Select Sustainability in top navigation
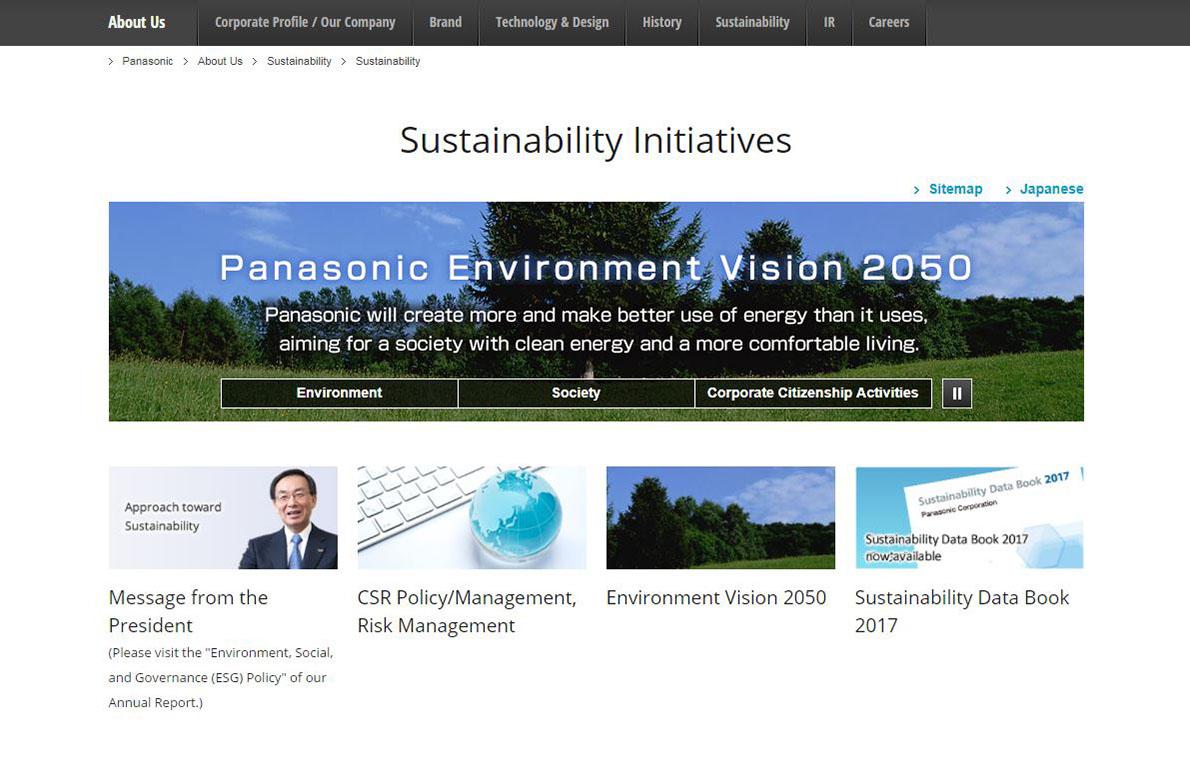Image resolution: width=1190 pixels, height=784 pixels. click(752, 22)
